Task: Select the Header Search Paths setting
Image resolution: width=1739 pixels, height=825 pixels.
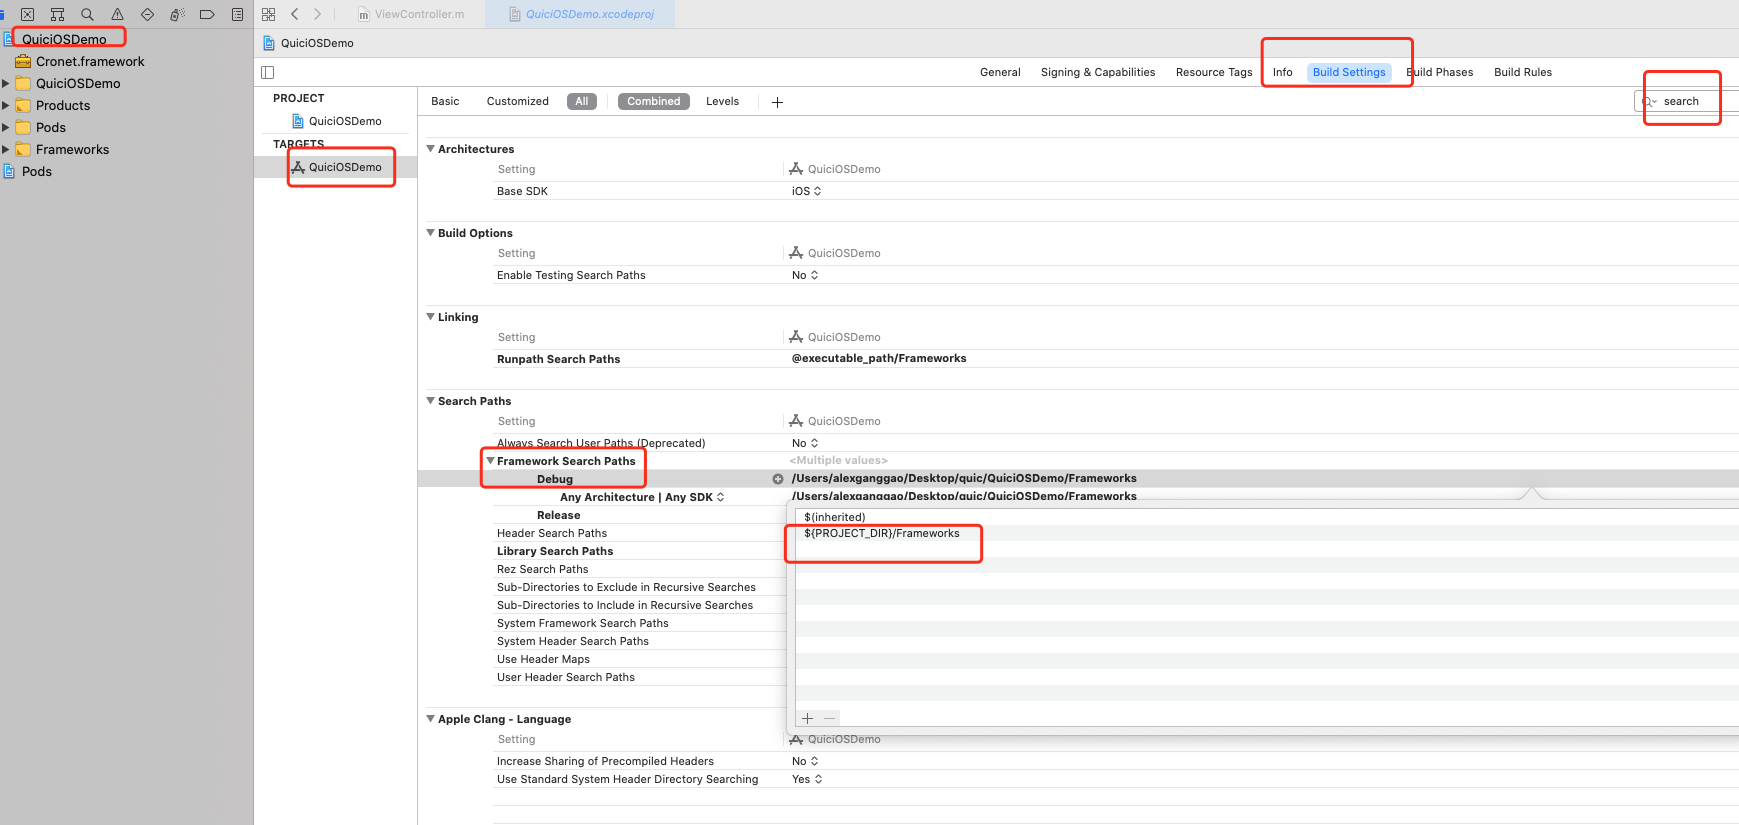Action: point(552,533)
